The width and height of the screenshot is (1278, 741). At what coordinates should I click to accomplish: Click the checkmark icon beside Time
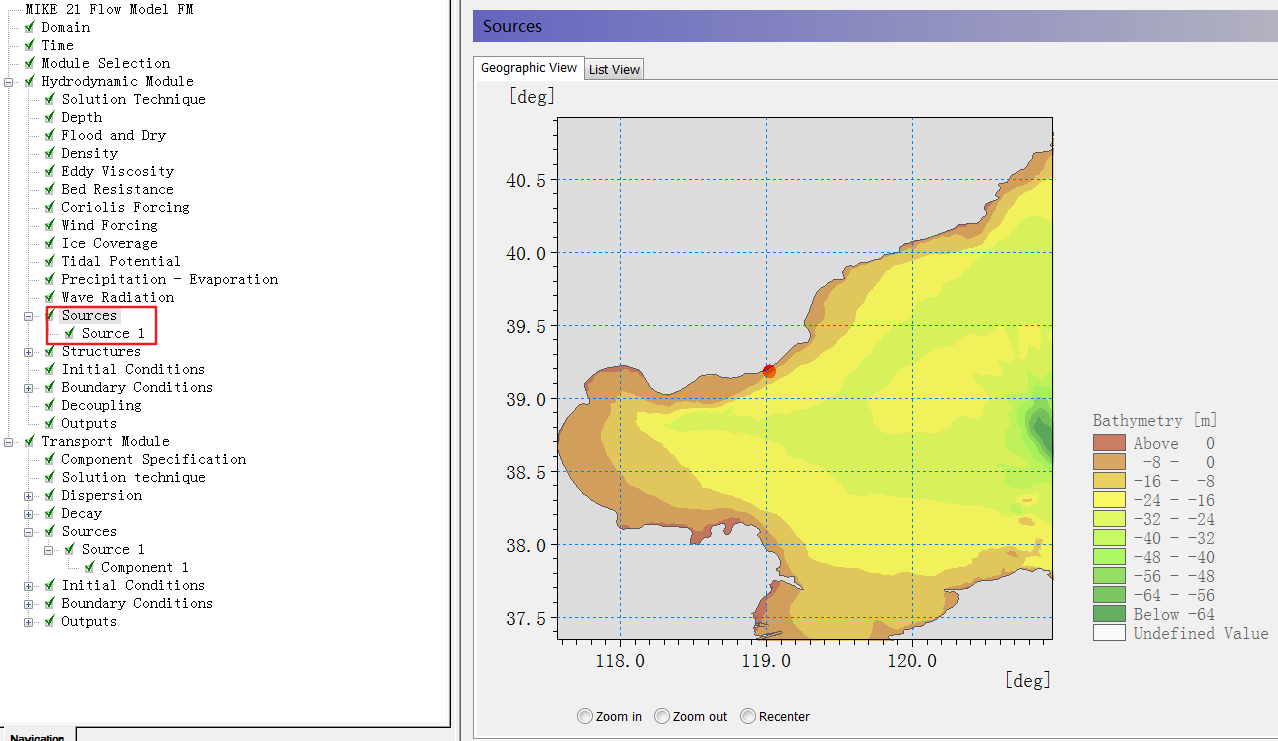(x=30, y=45)
